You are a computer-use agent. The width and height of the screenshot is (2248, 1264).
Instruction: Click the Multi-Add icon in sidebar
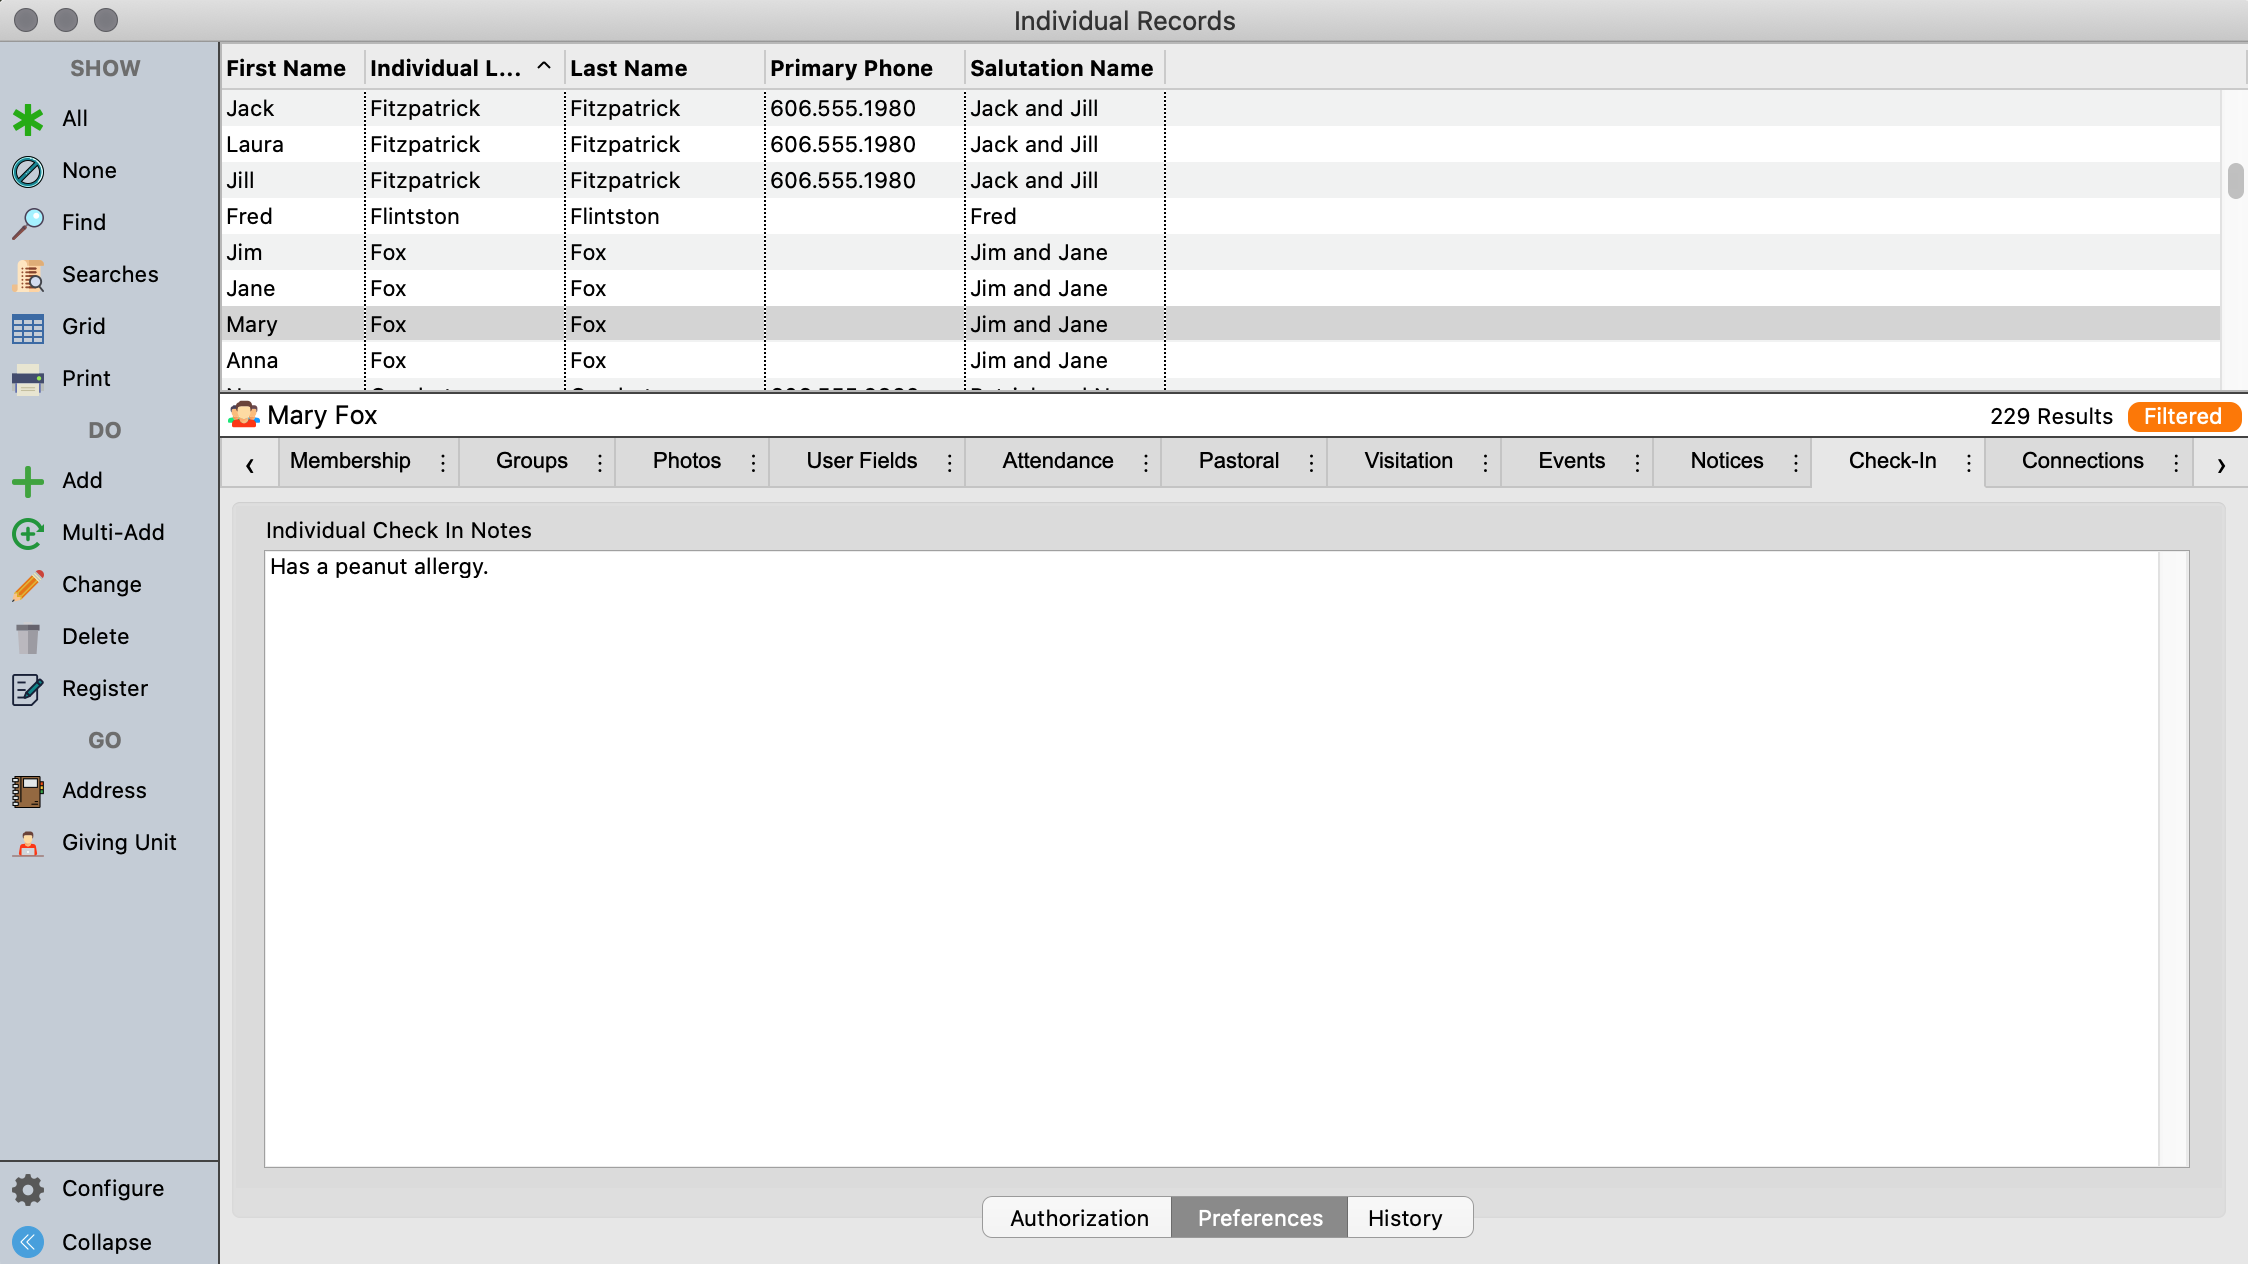click(28, 533)
